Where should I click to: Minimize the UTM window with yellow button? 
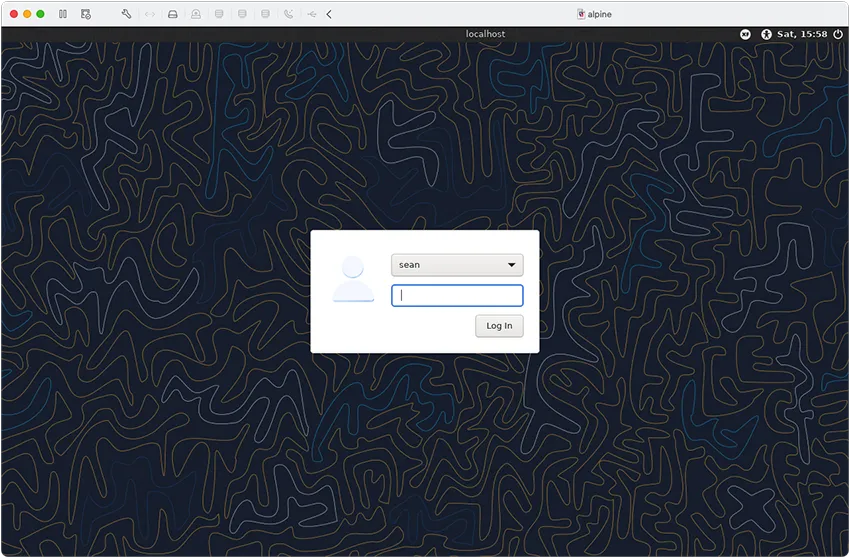click(x=27, y=14)
